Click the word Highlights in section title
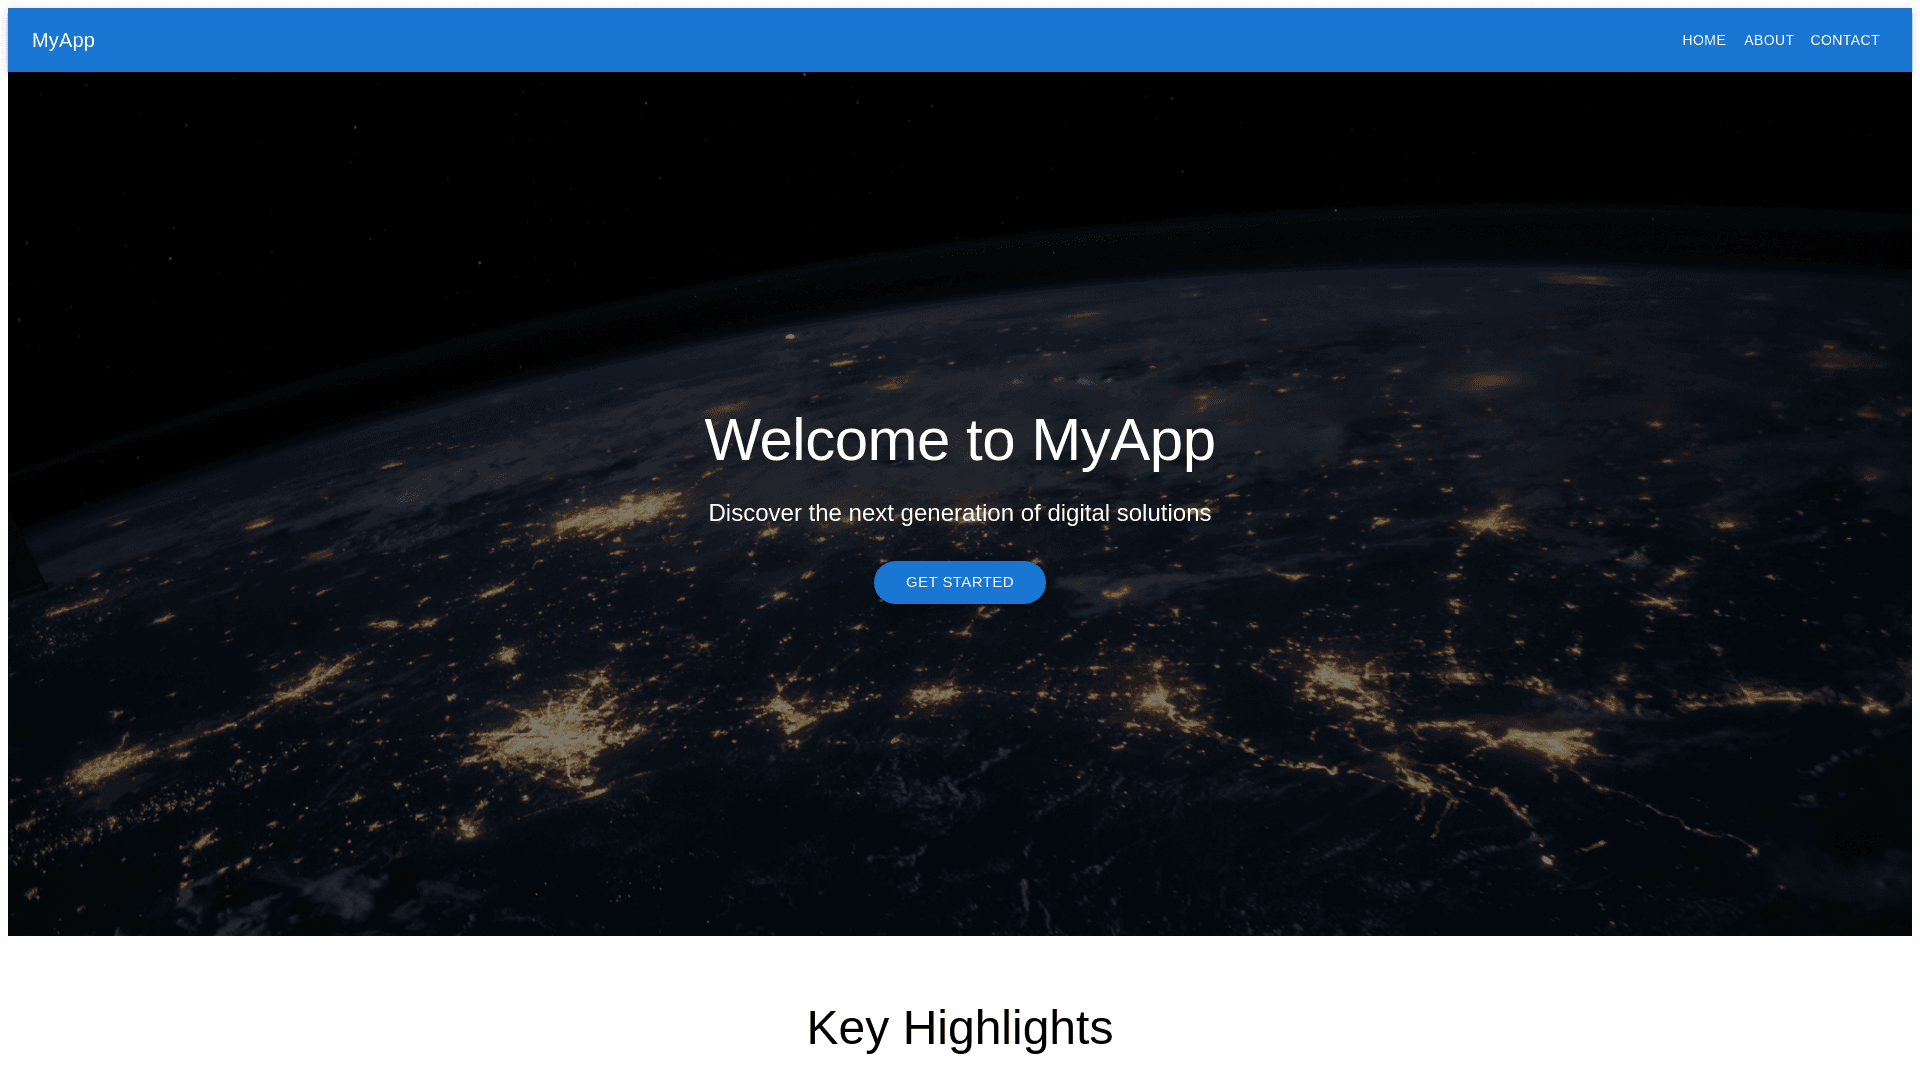Viewport: 1920px width, 1080px height. [1007, 1028]
